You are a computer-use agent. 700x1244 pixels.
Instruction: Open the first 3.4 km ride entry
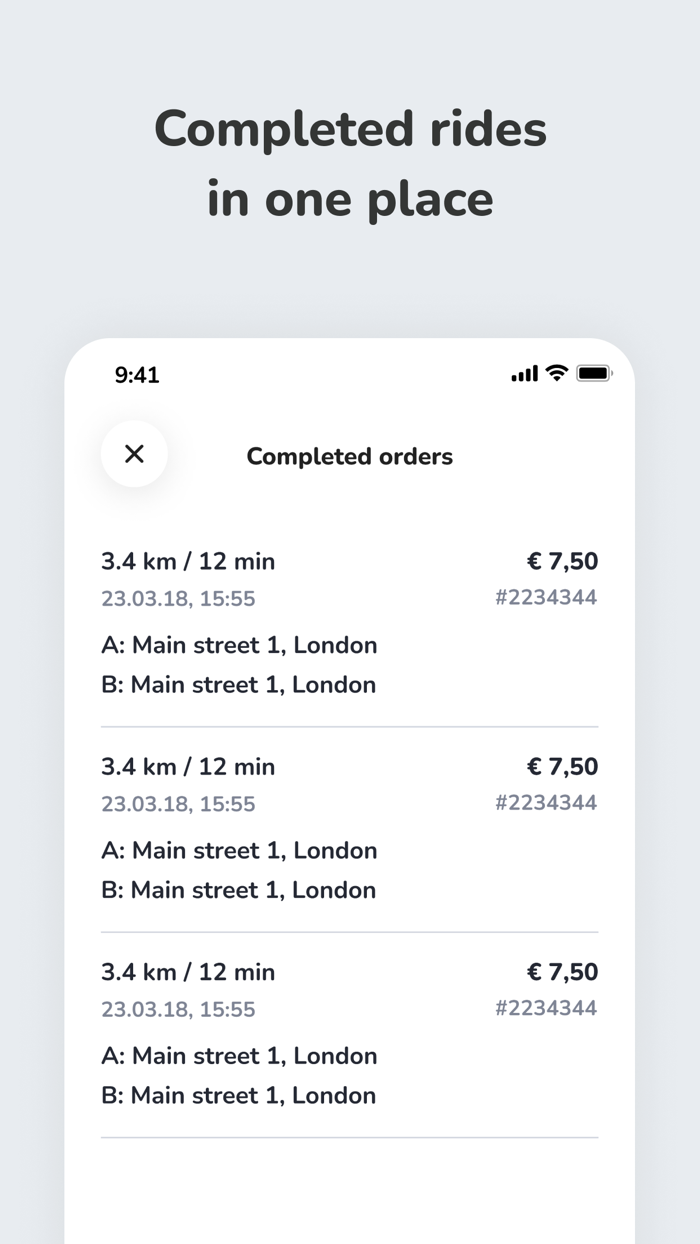(188, 561)
